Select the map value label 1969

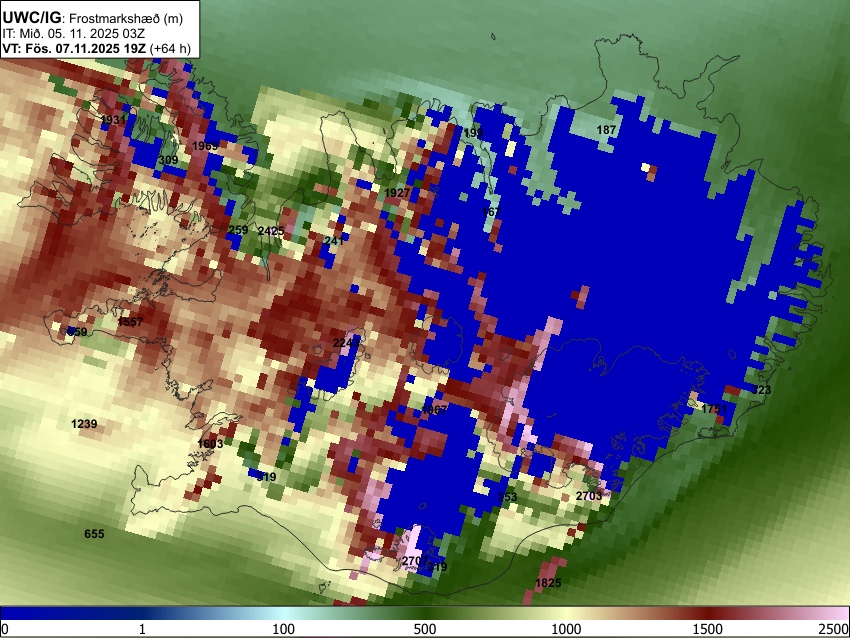tap(205, 146)
